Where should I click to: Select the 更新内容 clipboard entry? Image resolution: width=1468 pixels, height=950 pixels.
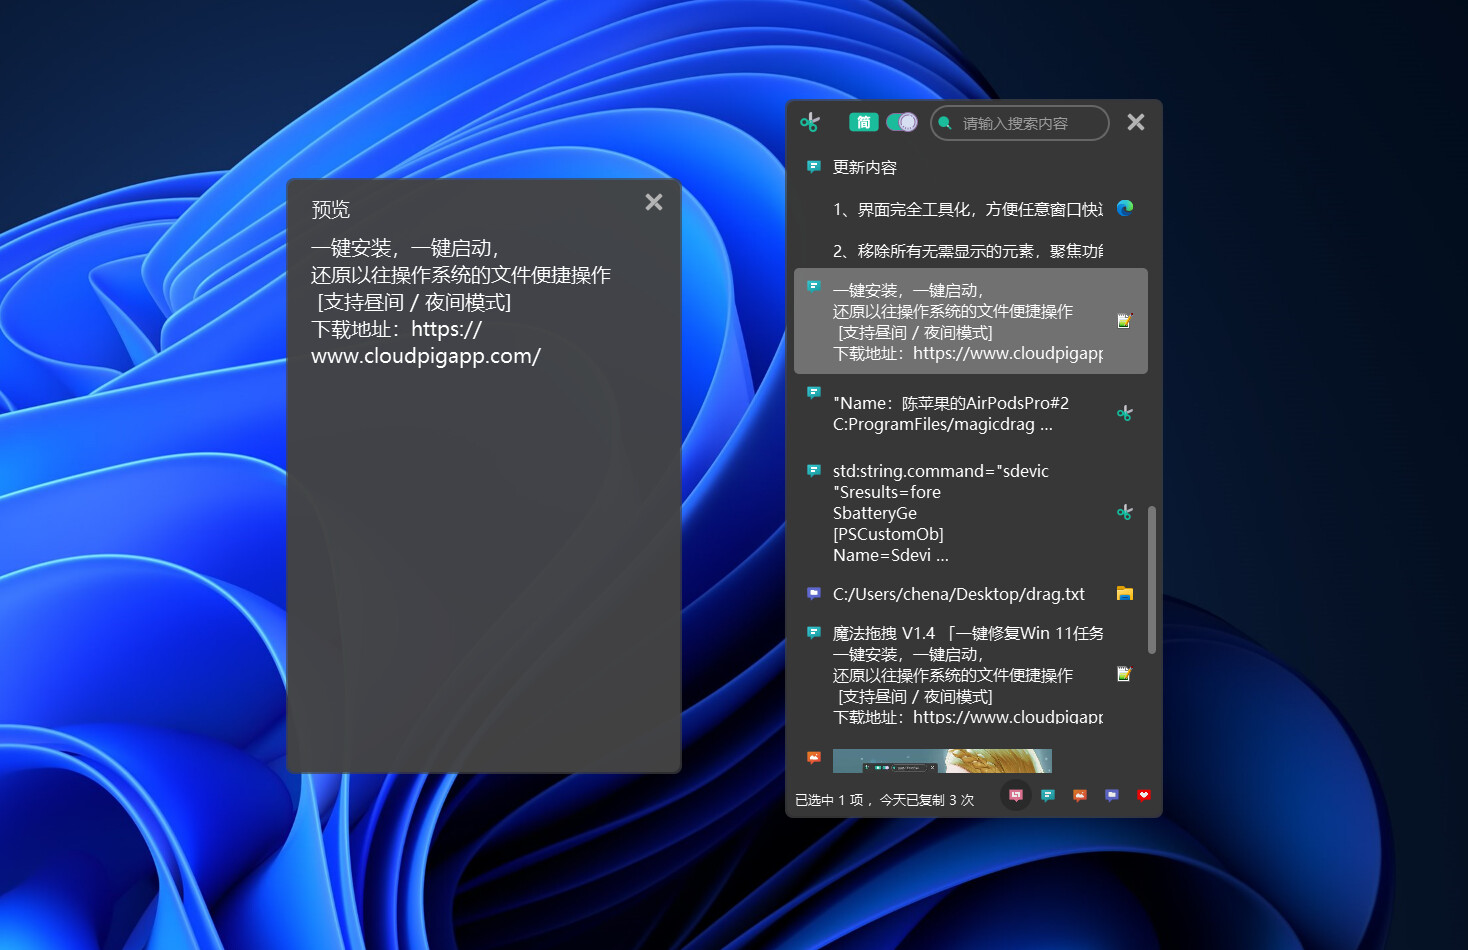864,167
